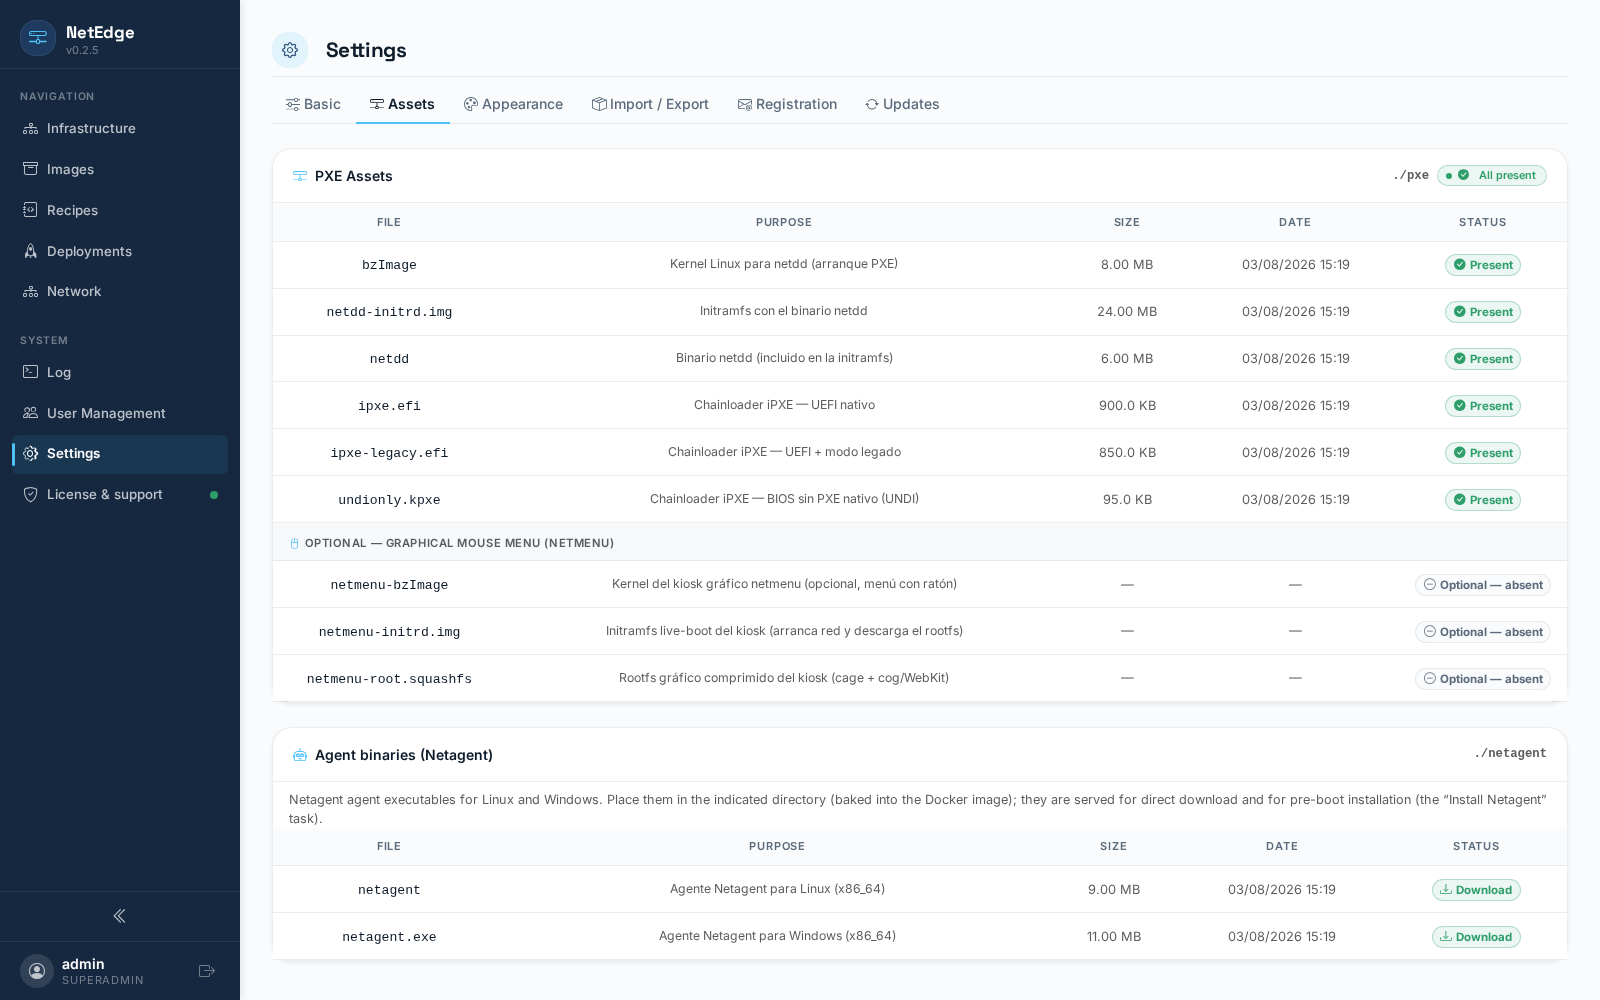
Task: Click the Settings gear header icon
Action: pyautogui.click(x=290, y=50)
